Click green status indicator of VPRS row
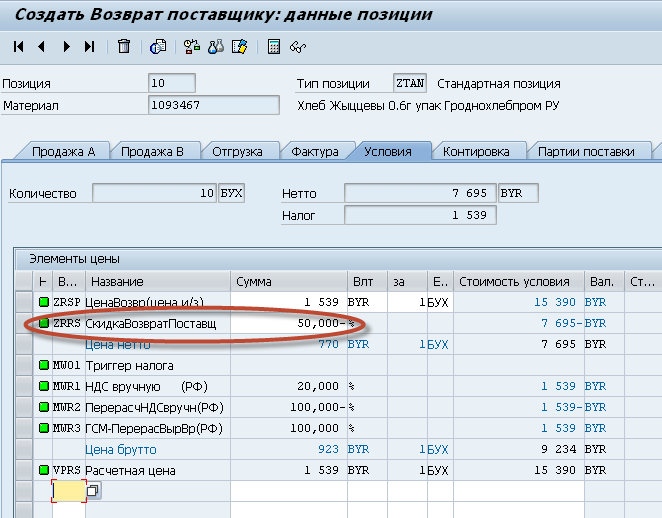This screenshot has width=662, height=518. (x=43, y=470)
